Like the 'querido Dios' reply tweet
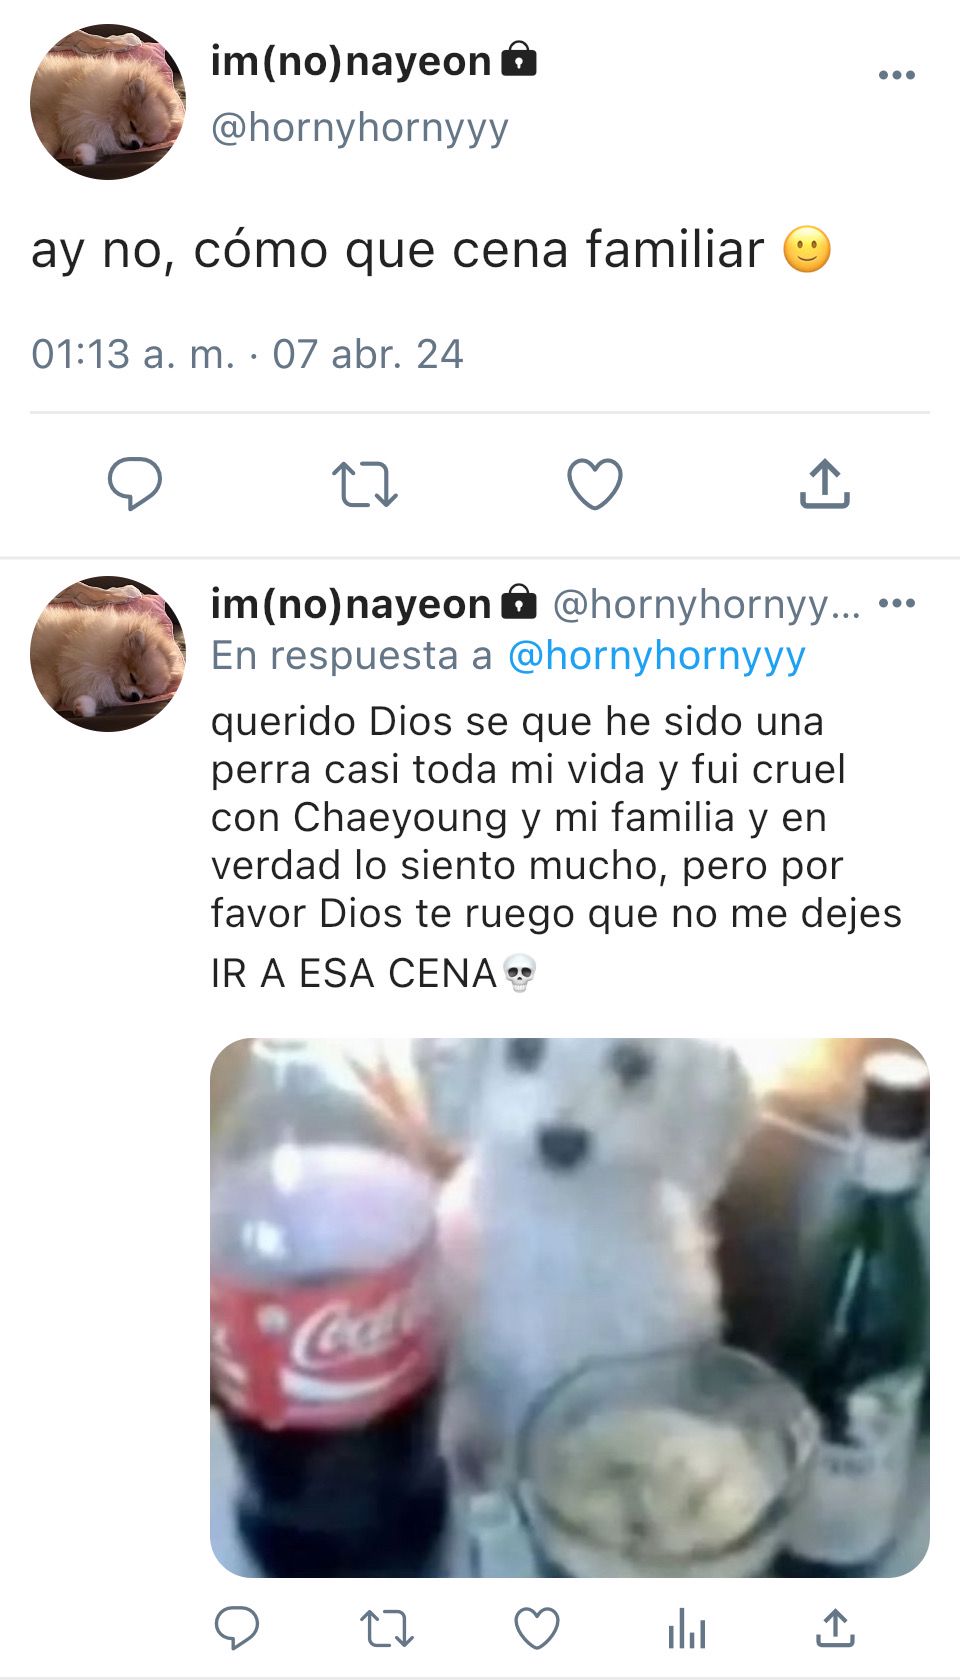960x1680 pixels. 537,1628
